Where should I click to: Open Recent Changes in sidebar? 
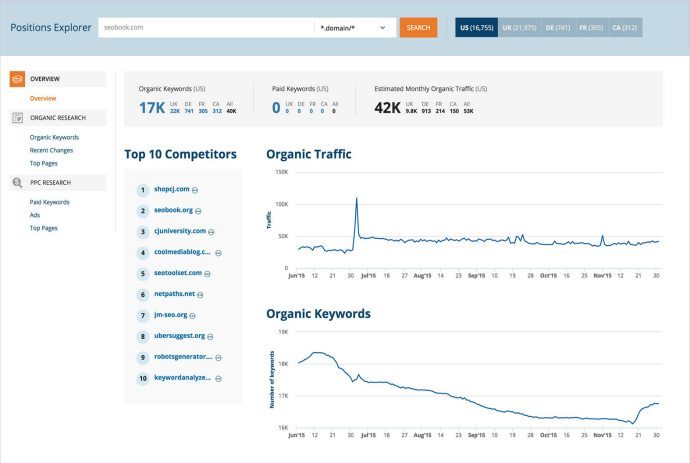pyautogui.click(x=51, y=151)
